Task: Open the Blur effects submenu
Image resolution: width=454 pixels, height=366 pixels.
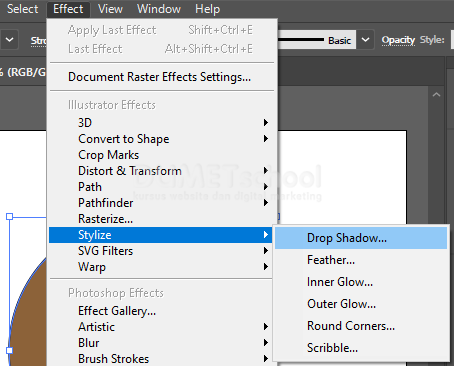Action: coord(162,343)
